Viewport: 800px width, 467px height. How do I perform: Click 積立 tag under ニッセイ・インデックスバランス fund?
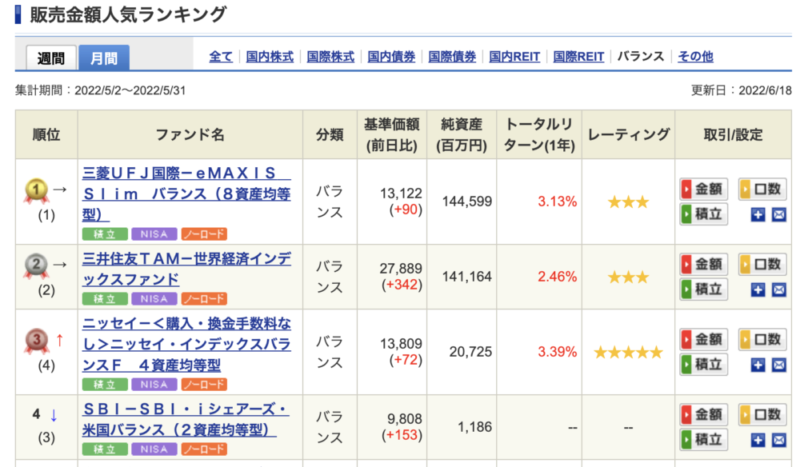[x=105, y=384]
